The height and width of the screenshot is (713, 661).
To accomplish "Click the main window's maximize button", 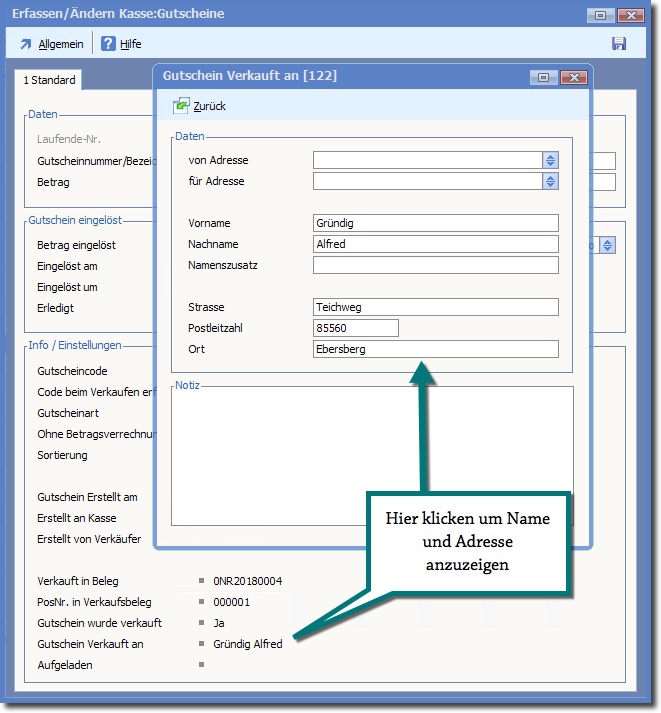I will point(601,14).
